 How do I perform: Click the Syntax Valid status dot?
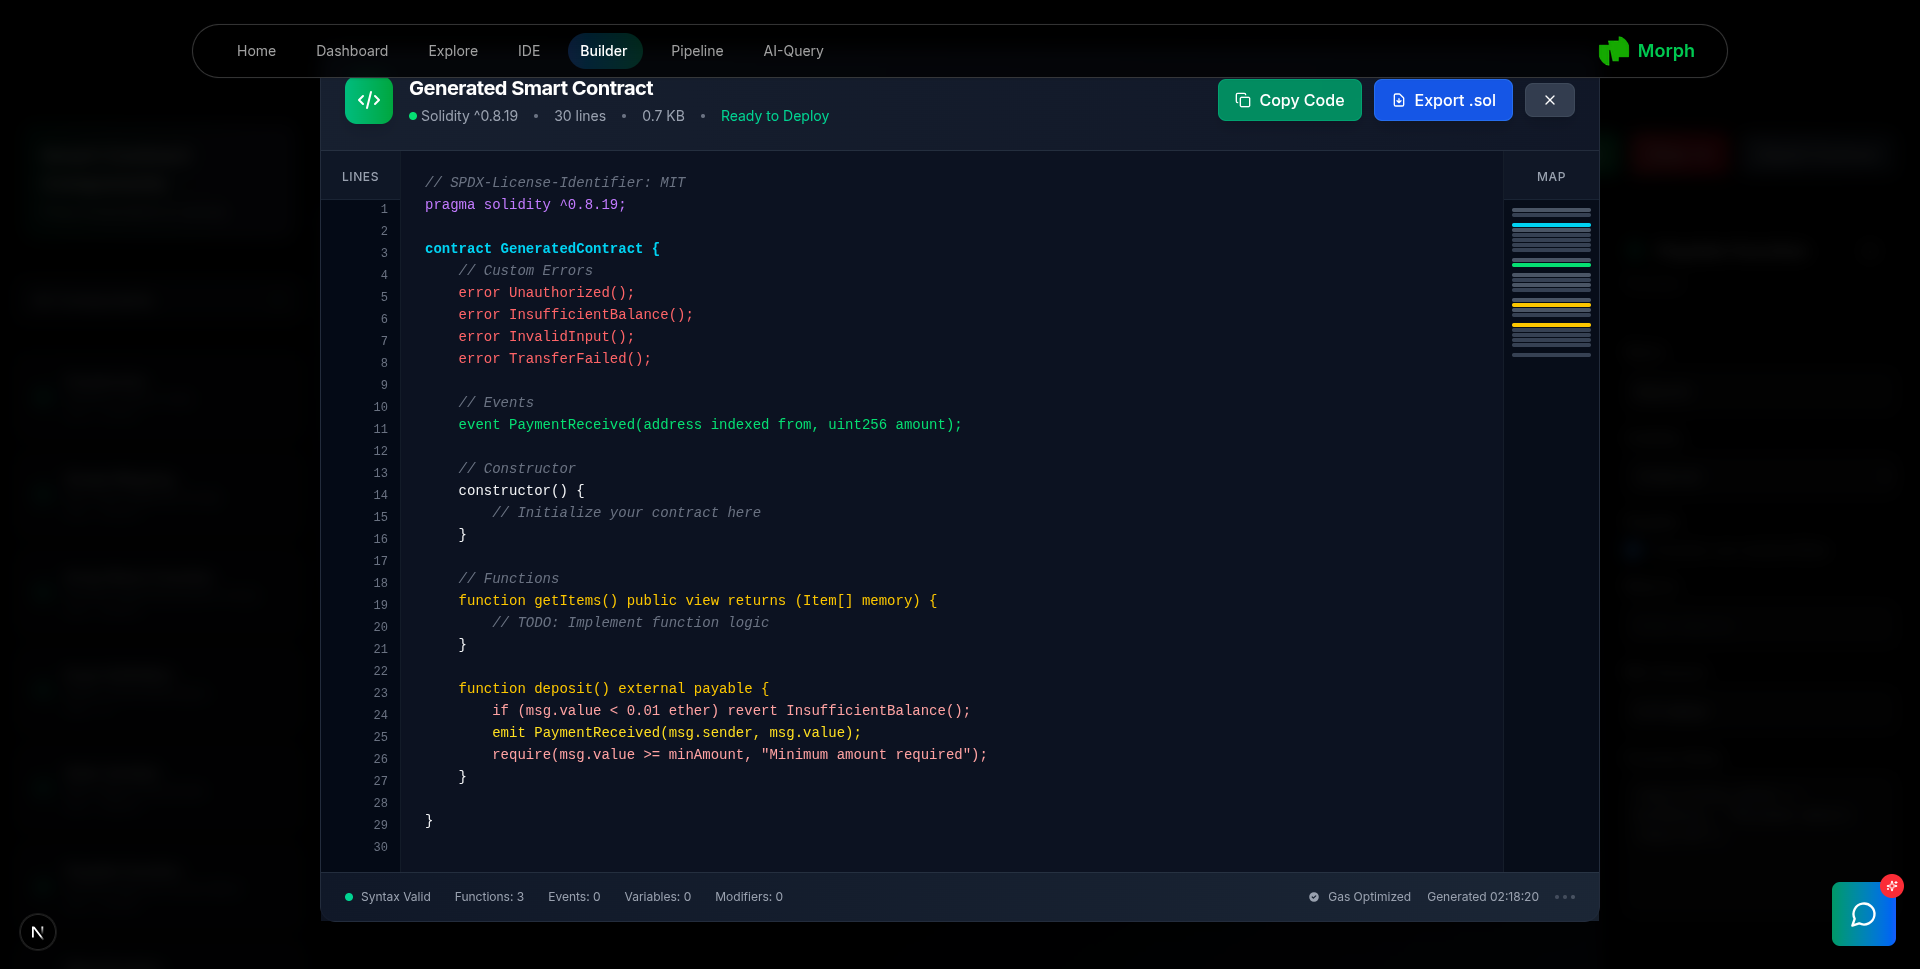point(348,897)
